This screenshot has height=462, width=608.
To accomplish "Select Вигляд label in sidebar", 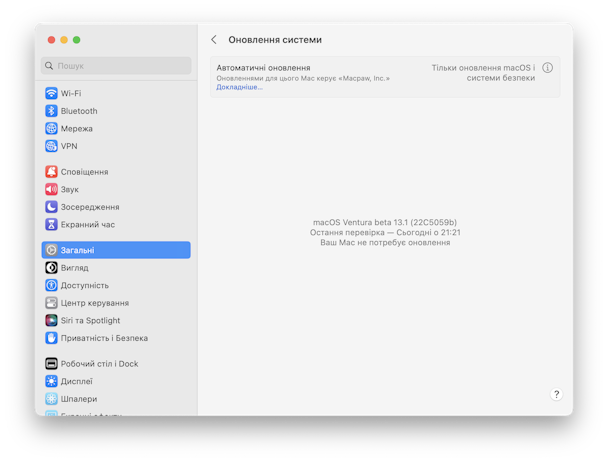I will click(74, 268).
